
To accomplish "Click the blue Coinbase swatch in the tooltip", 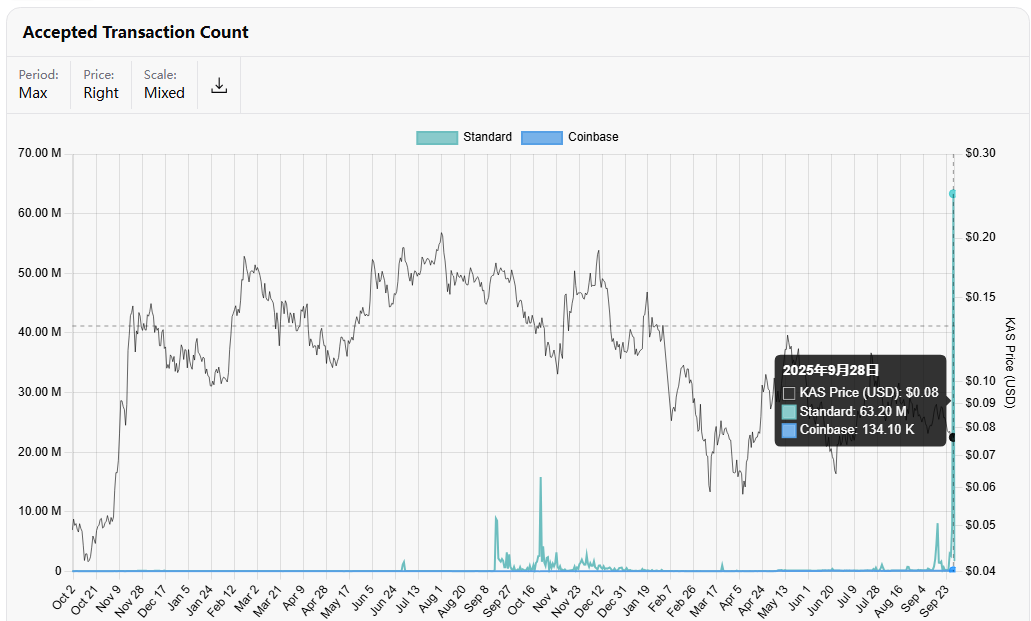I will (x=789, y=429).
